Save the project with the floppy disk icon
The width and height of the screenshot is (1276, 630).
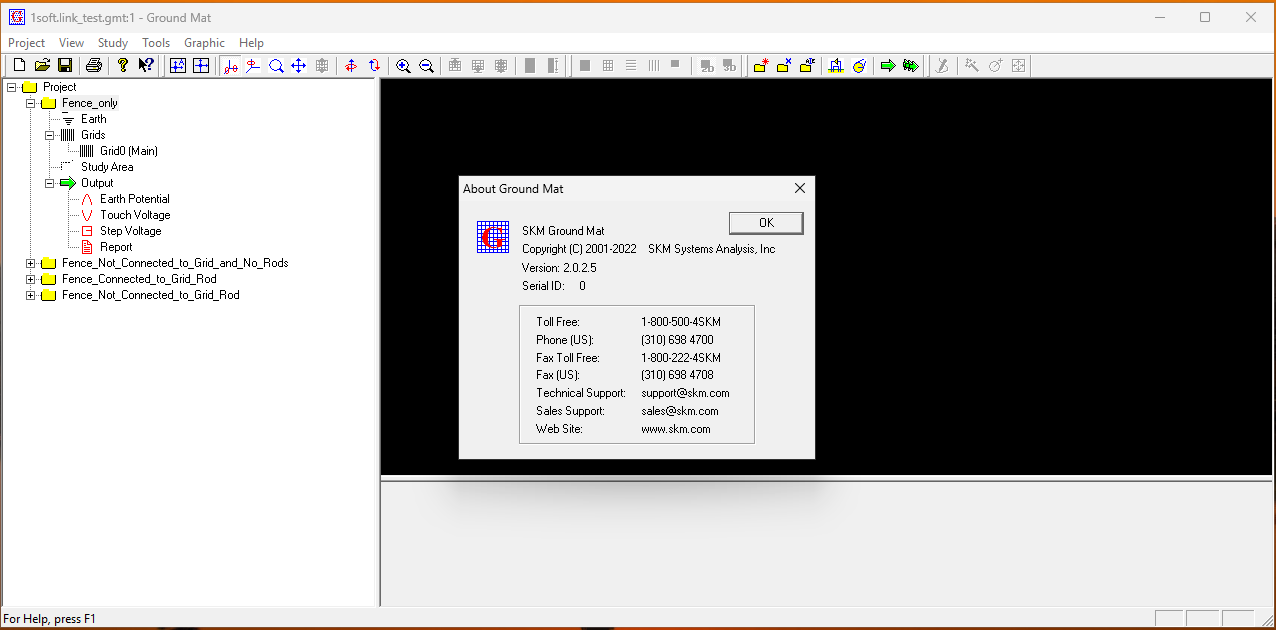point(65,66)
